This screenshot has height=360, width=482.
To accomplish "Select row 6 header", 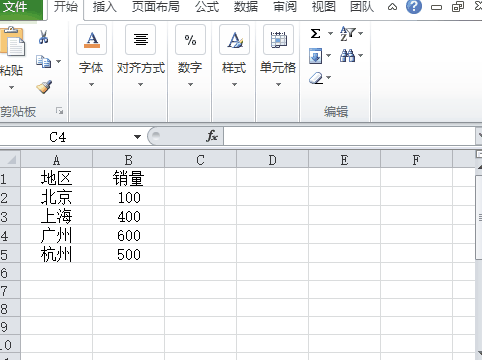I will pyautogui.click(x=10, y=273).
